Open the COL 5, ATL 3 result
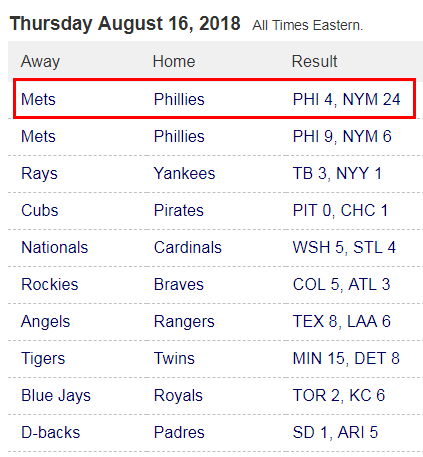 click(x=341, y=284)
